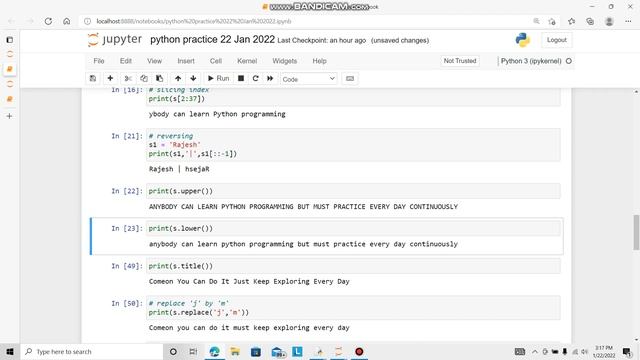Image resolution: width=640 pixels, height=360 pixels.
Task: Click the kernel idle indicator circle
Action: (x=569, y=61)
